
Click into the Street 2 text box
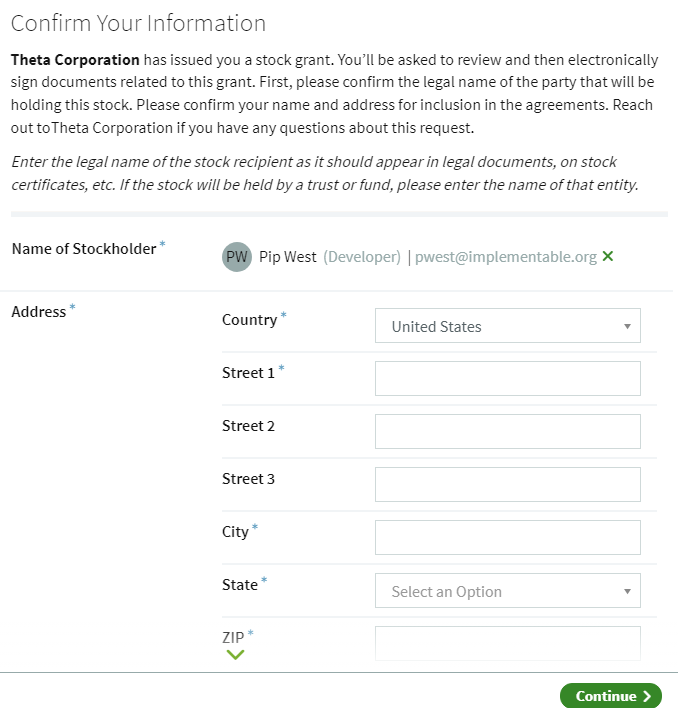coord(507,431)
